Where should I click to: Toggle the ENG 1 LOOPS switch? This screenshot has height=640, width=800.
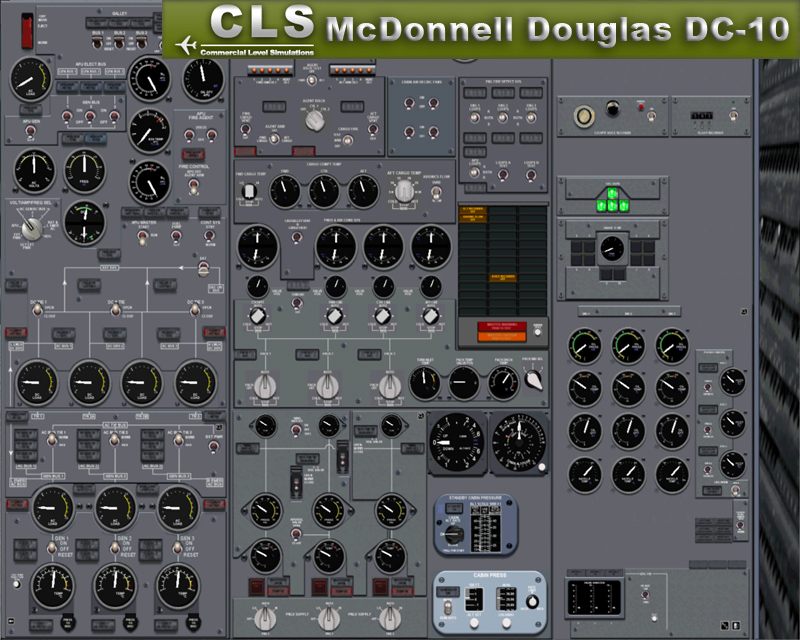pyautogui.click(x=474, y=117)
